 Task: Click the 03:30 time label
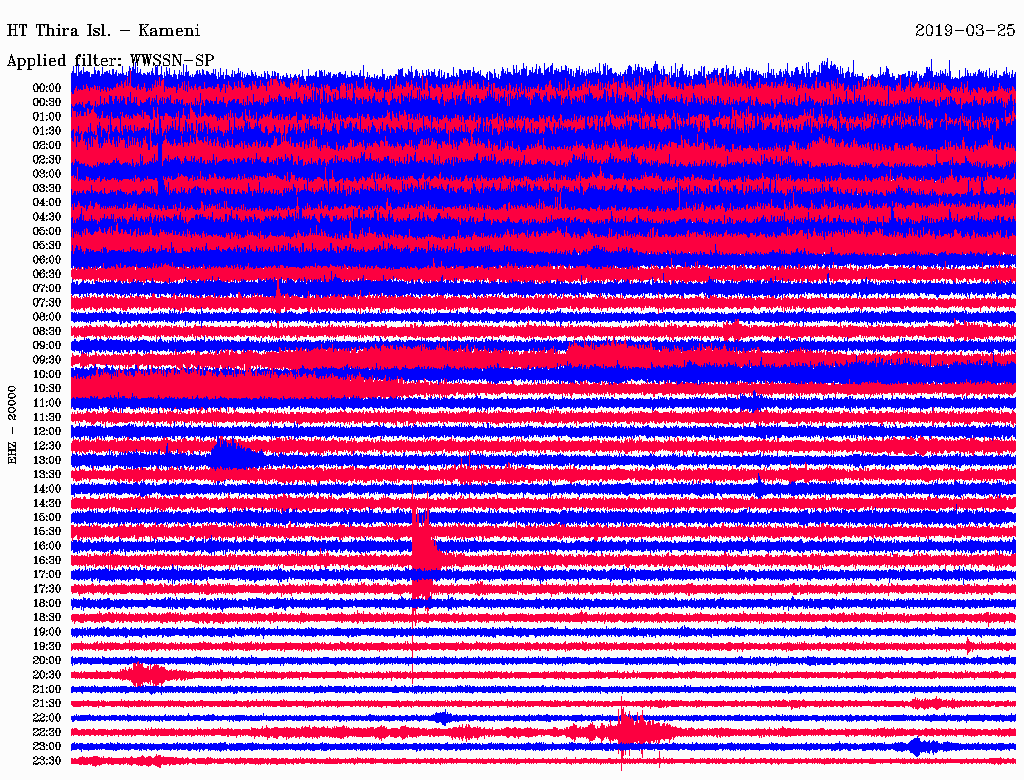[x=47, y=188]
